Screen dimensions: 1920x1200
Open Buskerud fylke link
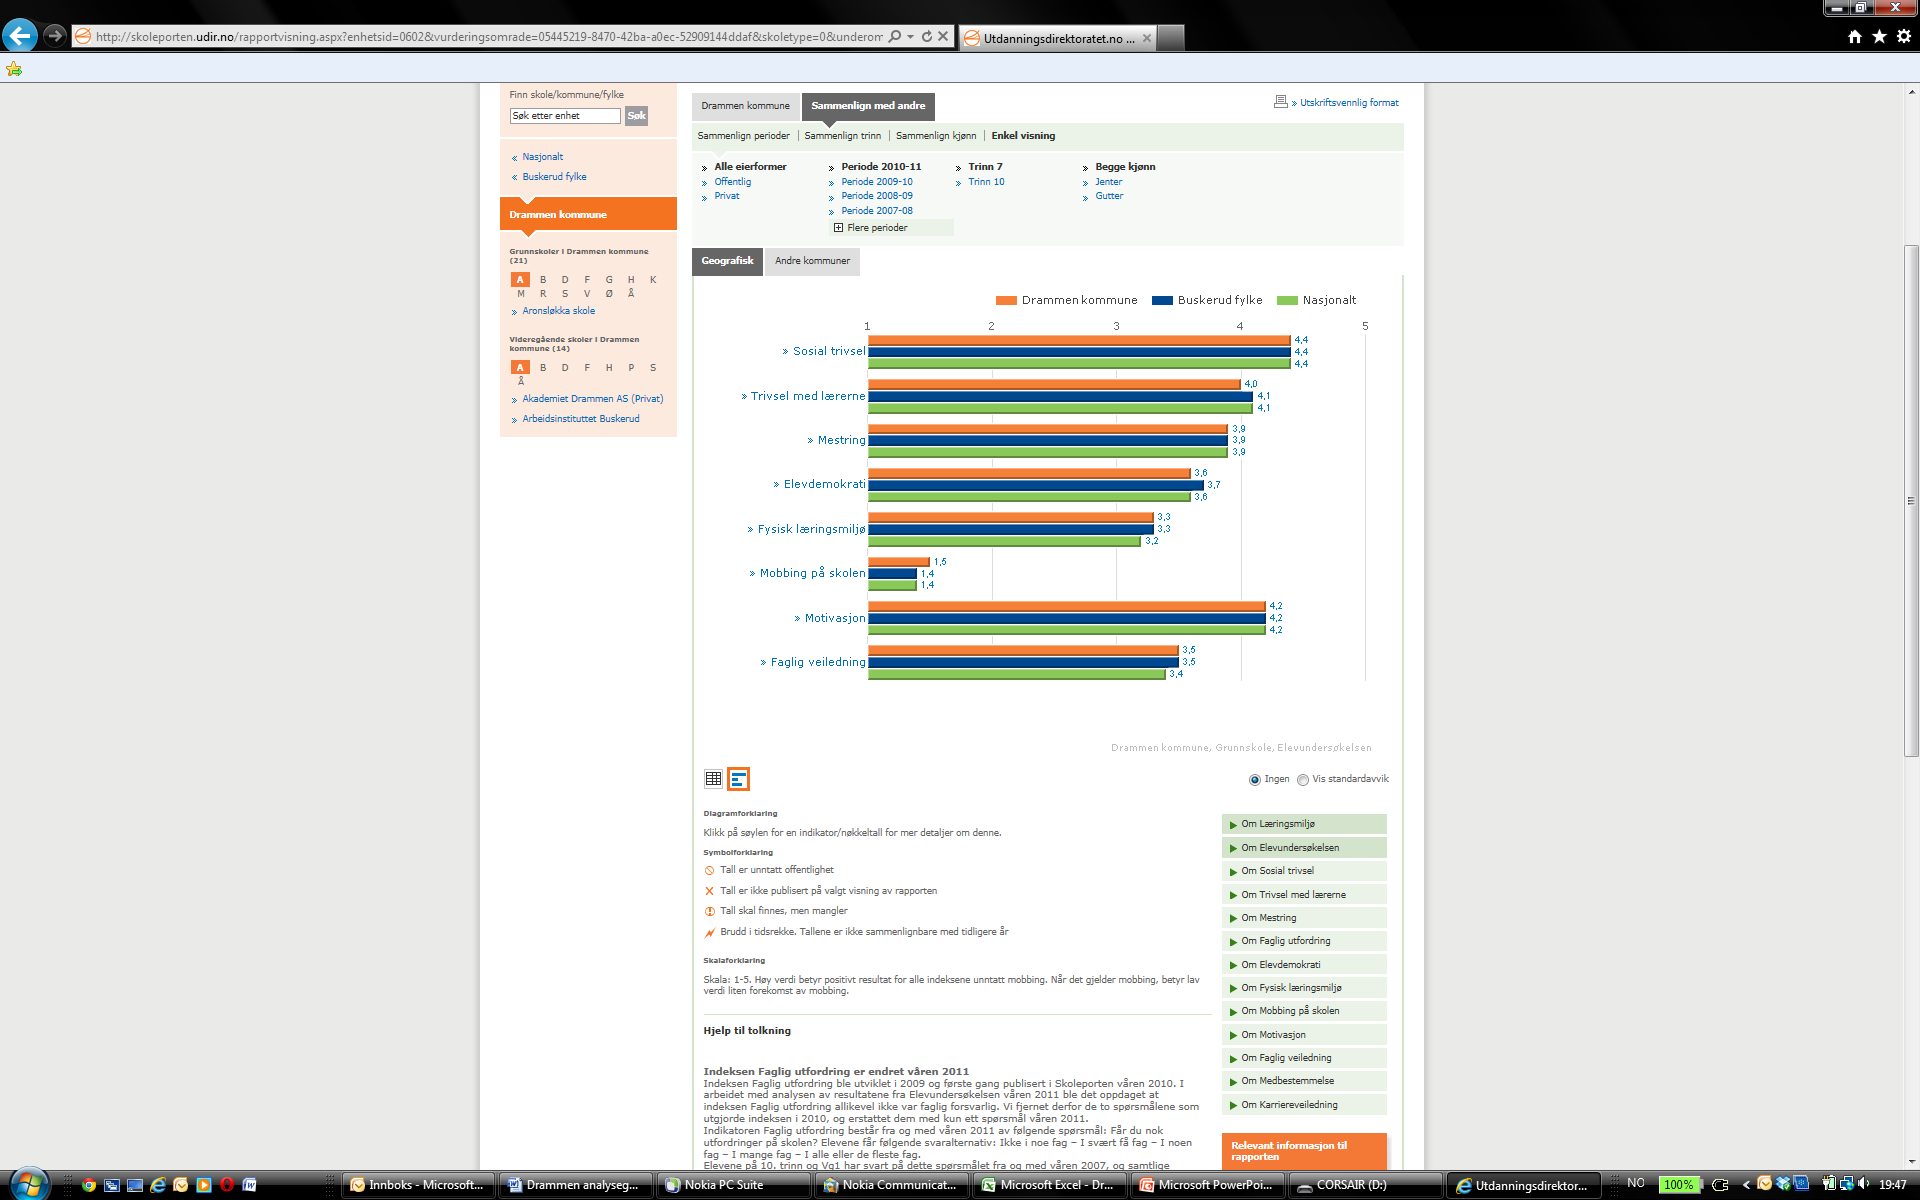pyautogui.click(x=554, y=177)
